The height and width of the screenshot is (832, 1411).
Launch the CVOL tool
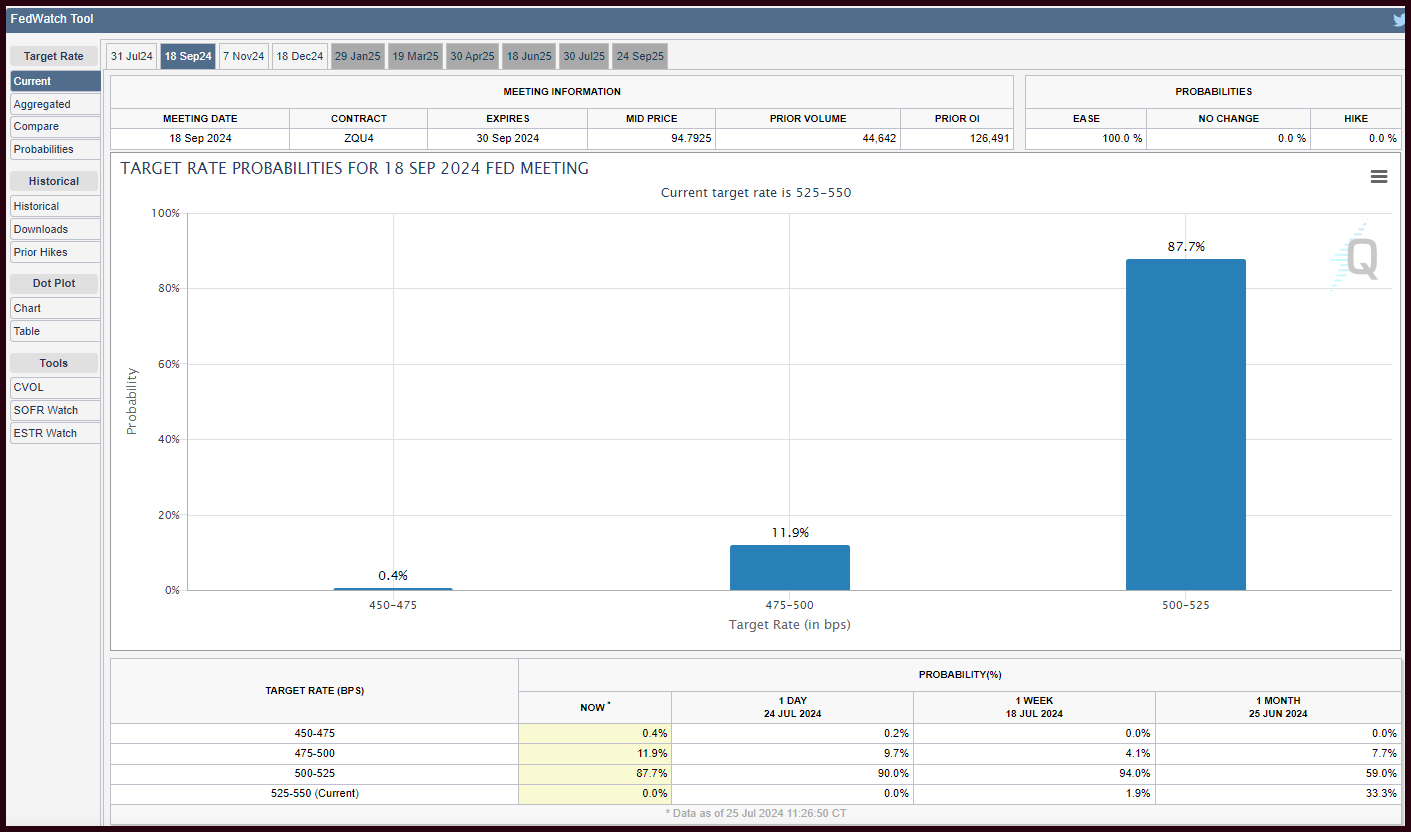(x=55, y=388)
